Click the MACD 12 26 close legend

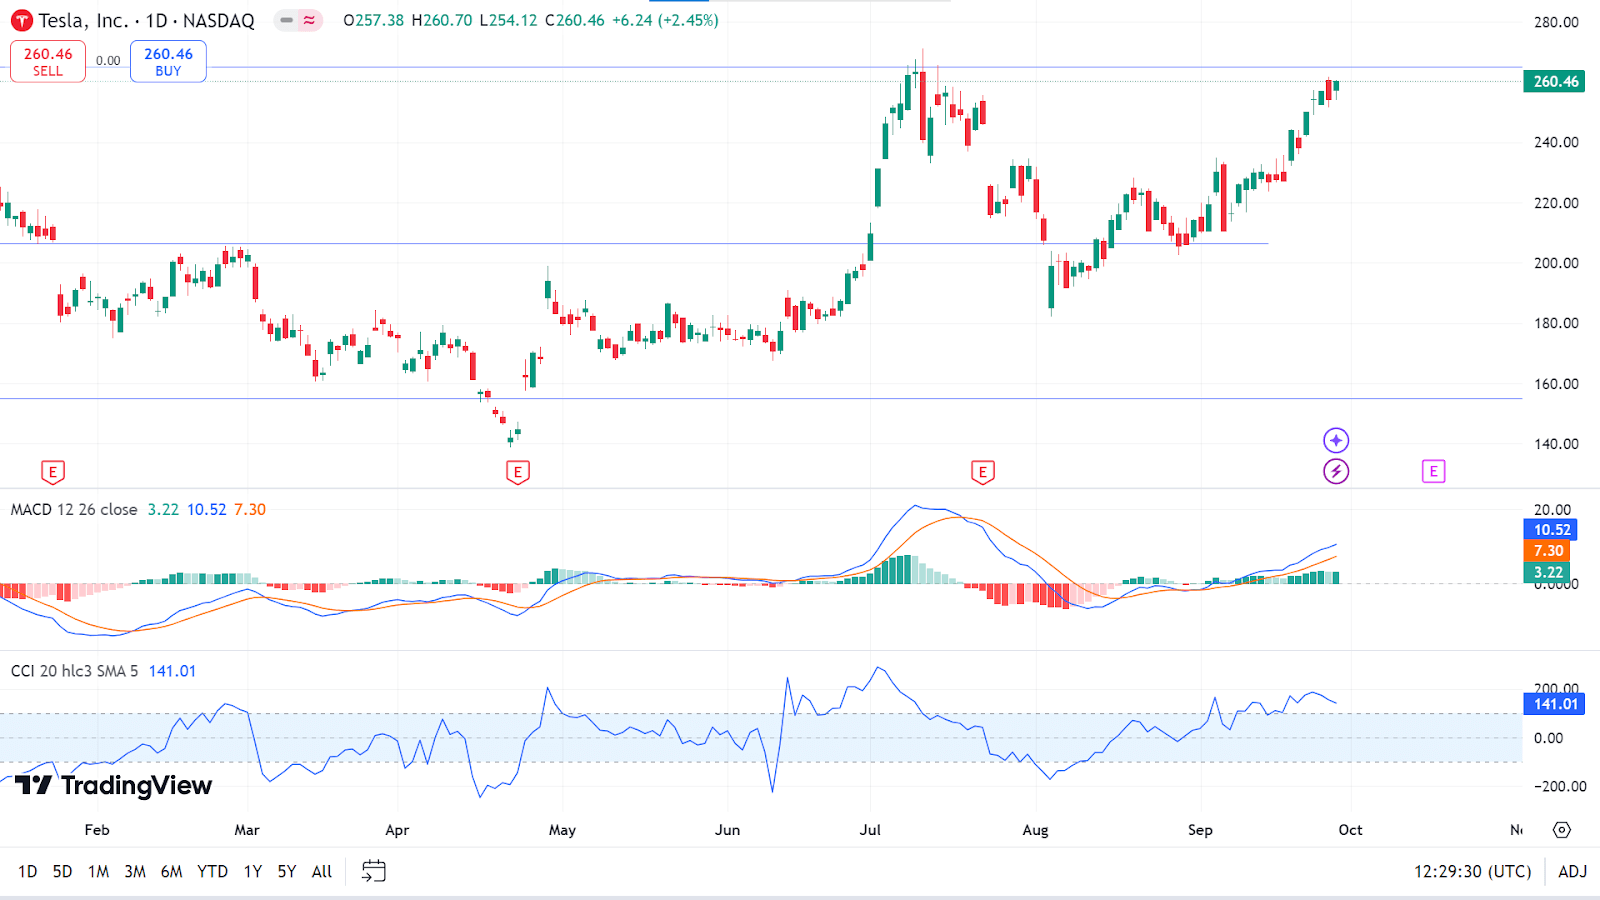74,510
